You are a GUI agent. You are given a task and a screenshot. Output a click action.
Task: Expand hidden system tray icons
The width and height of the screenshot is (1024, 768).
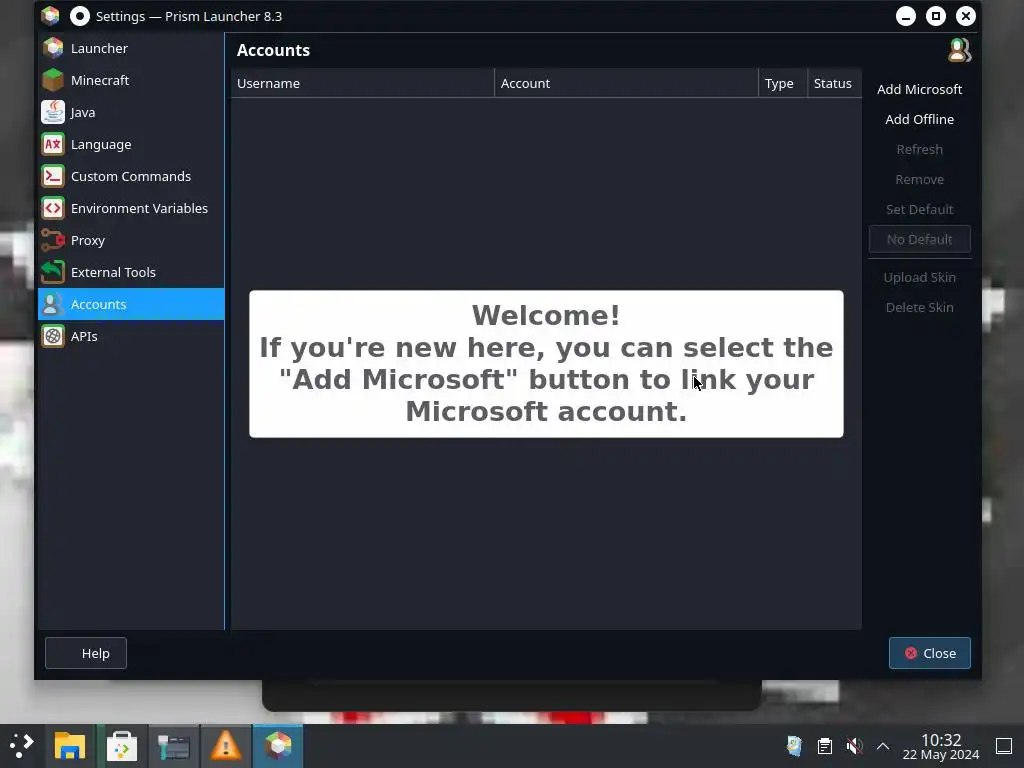[883, 746]
